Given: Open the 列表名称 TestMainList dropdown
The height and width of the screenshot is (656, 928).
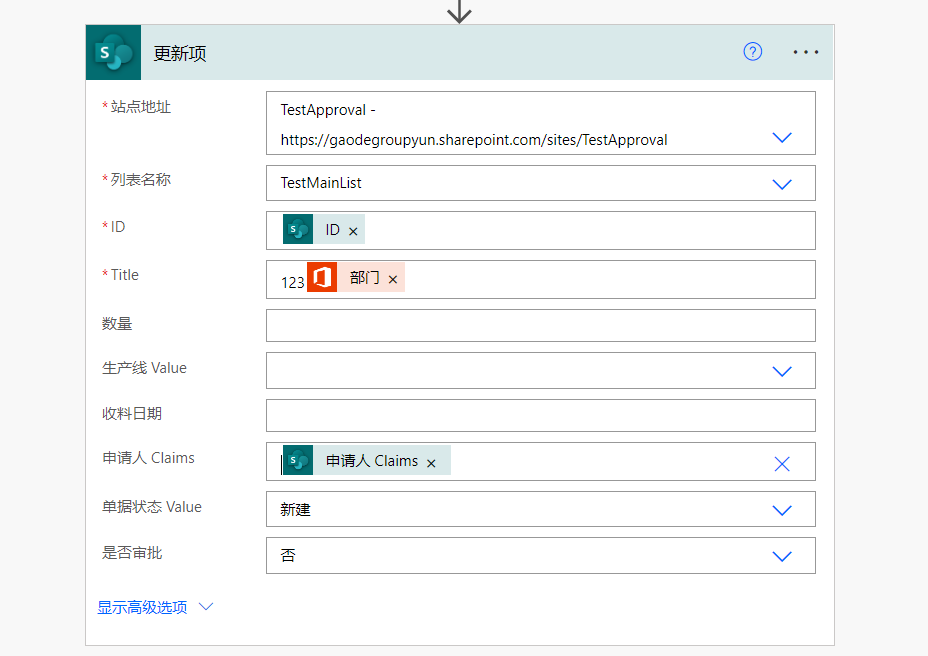Looking at the screenshot, I should point(782,184).
